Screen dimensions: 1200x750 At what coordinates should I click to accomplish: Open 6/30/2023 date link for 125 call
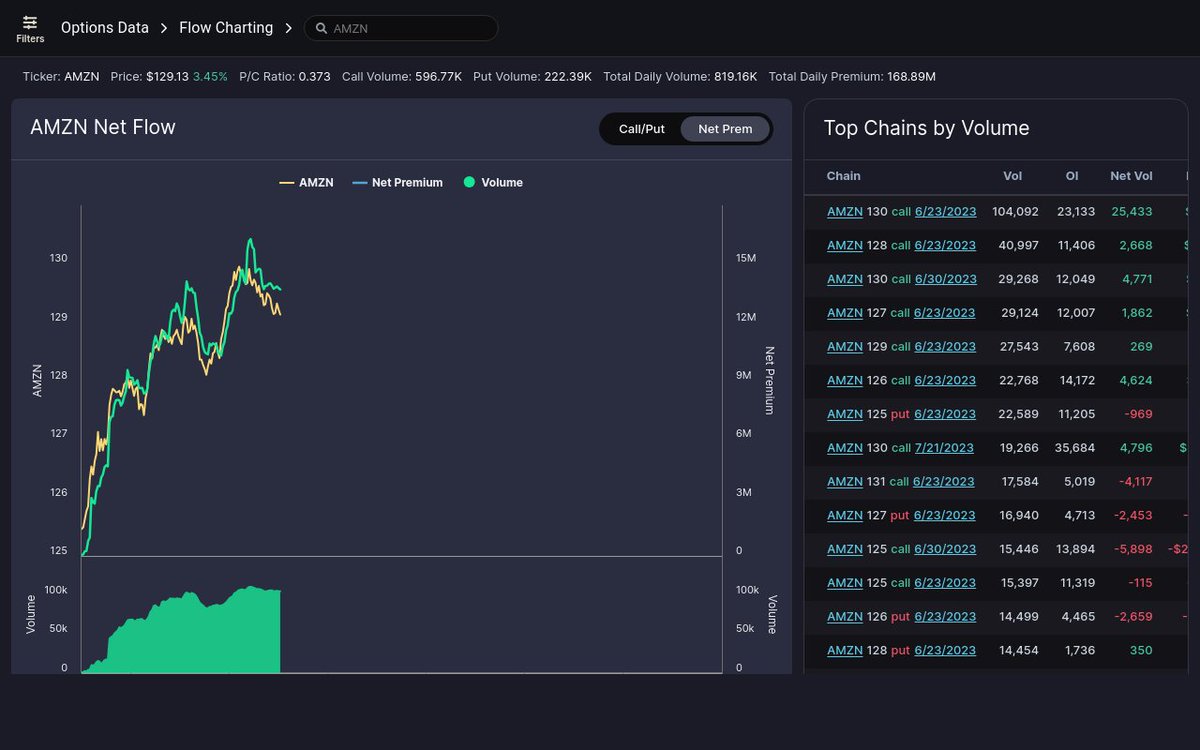(x=945, y=549)
